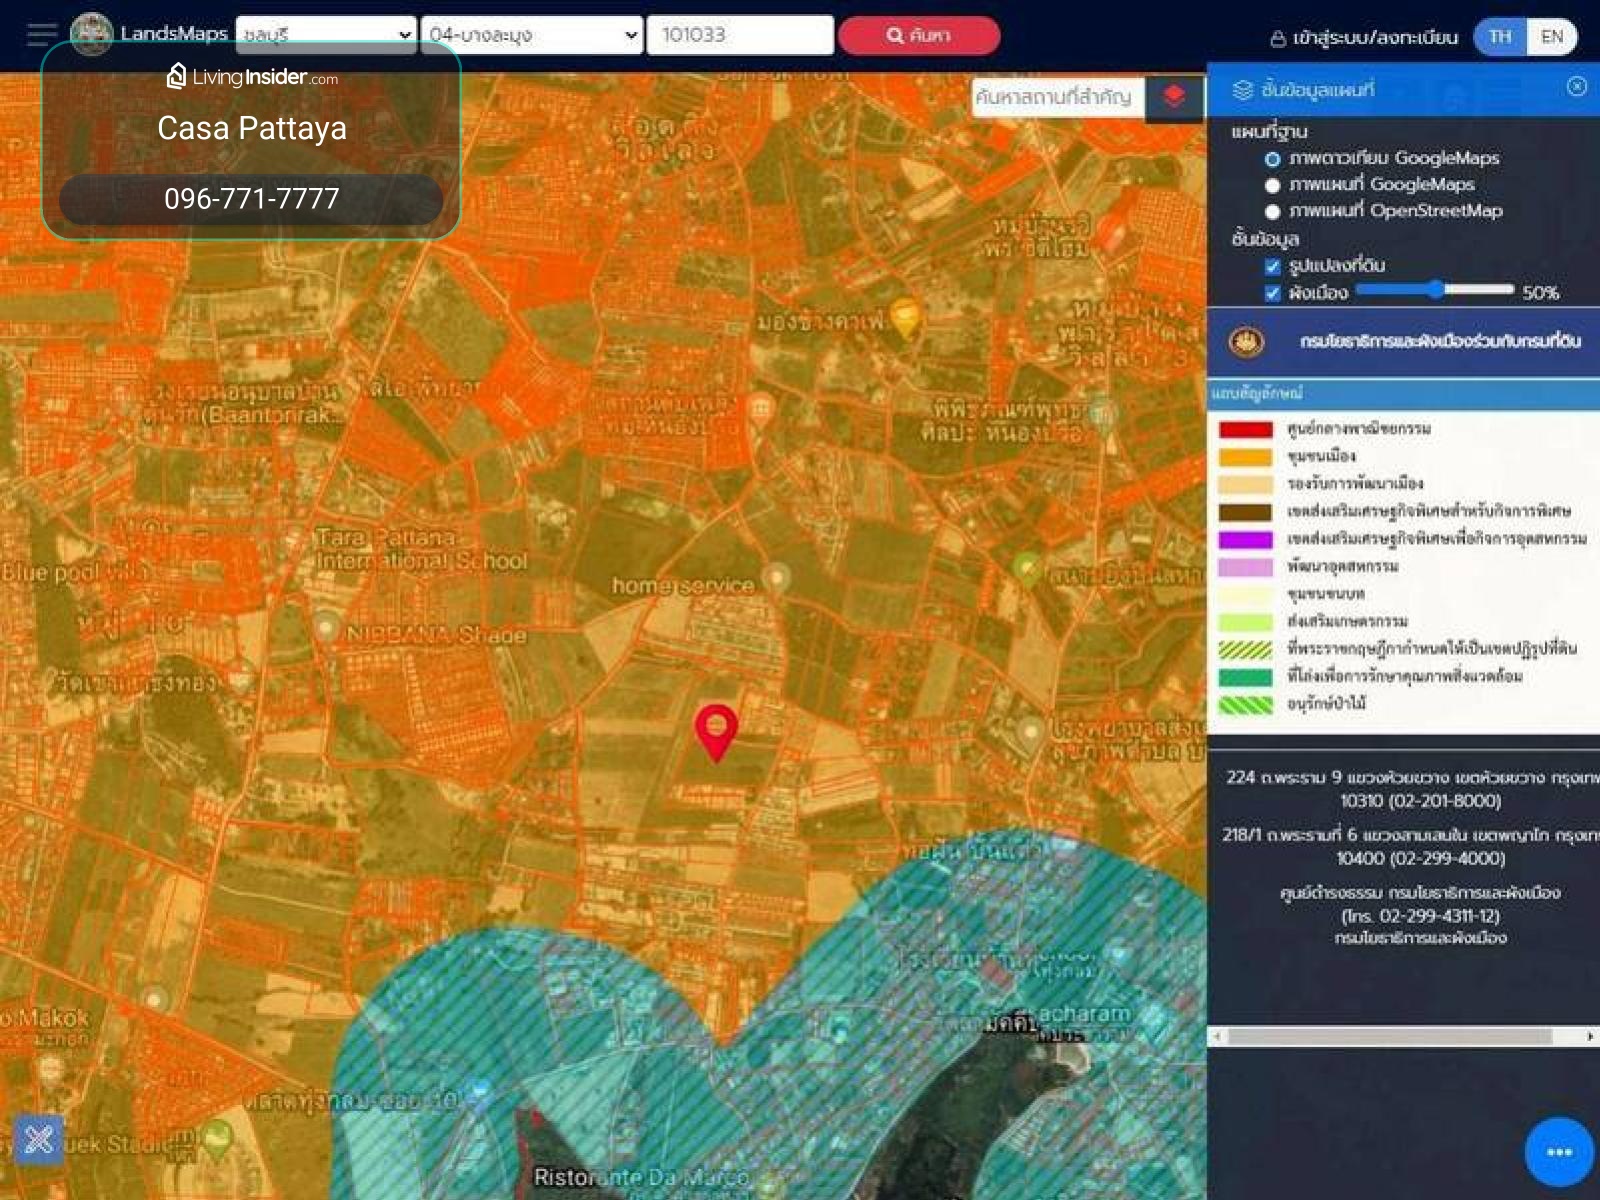Click the yellow map marker near top
The width and height of the screenshot is (1600, 1200).
coord(905,317)
